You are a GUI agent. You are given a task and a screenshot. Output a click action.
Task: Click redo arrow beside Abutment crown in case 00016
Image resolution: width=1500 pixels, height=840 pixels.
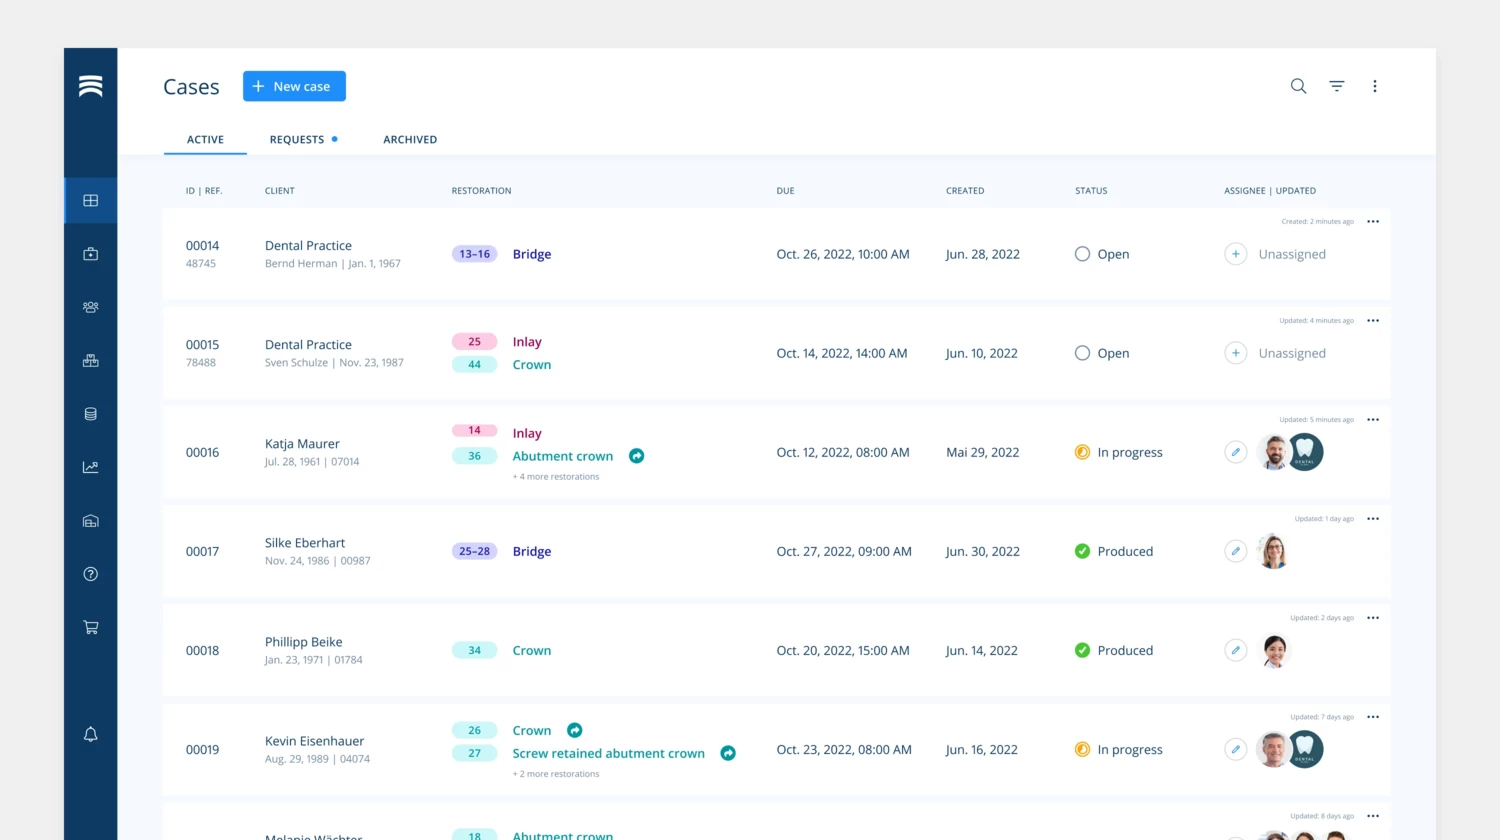(x=636, y=456)
